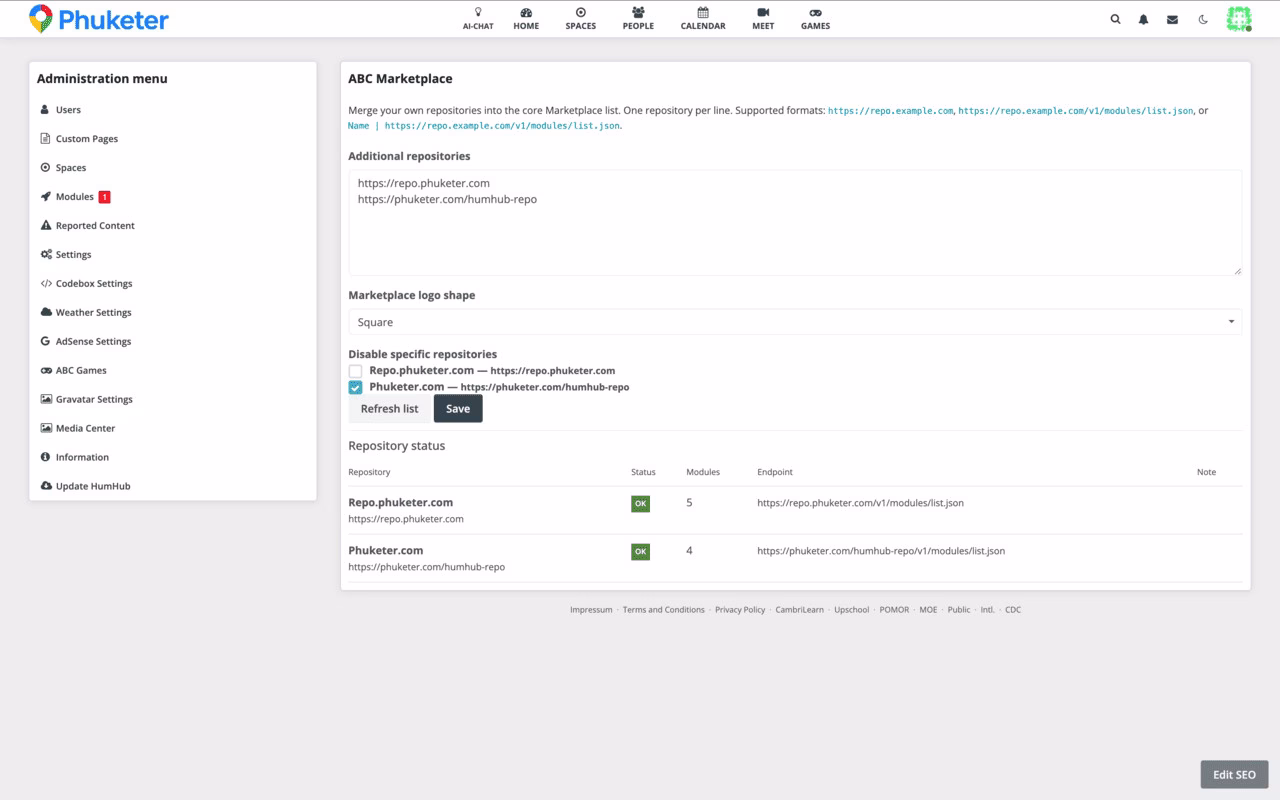Uncheck the Phuketer.com disable repository checkbox
The width and height of the screenshot is (1280, 800).
coord(355,388)
